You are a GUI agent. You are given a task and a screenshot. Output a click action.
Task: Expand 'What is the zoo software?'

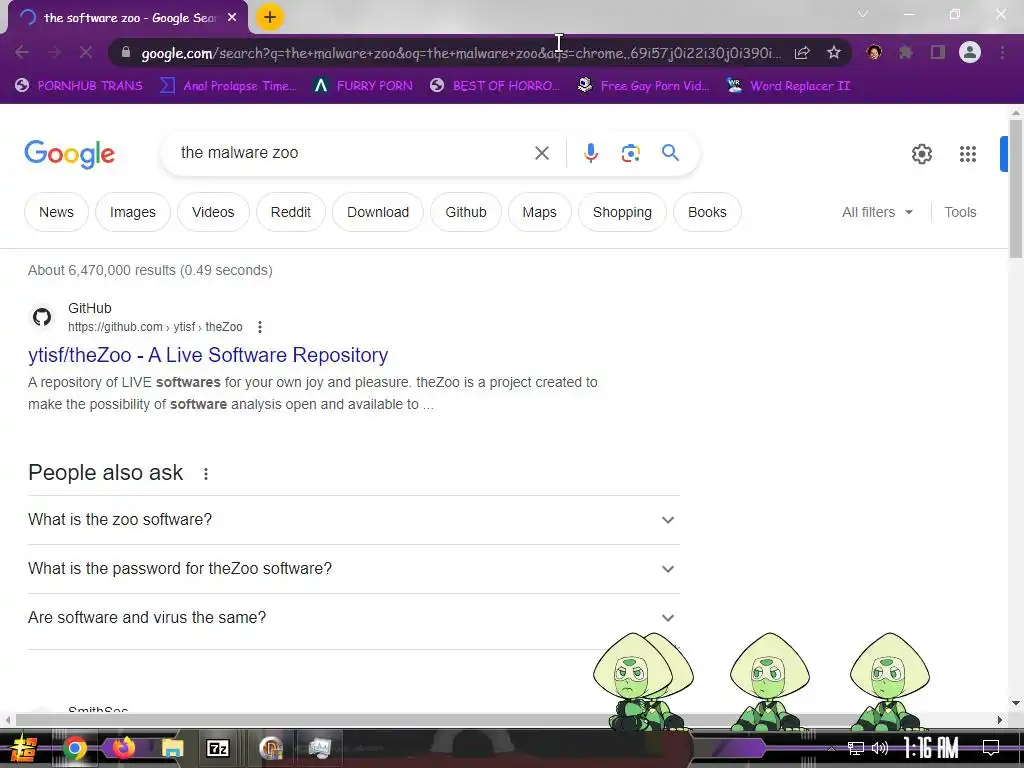coord(353,520)
